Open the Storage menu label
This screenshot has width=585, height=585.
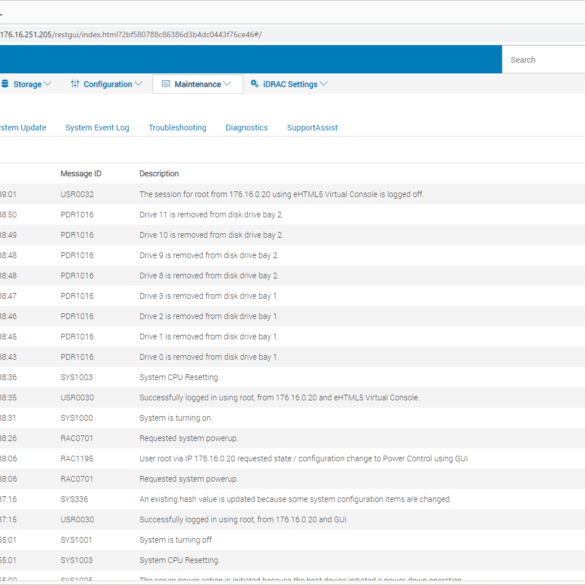click(x=27, y=84)
